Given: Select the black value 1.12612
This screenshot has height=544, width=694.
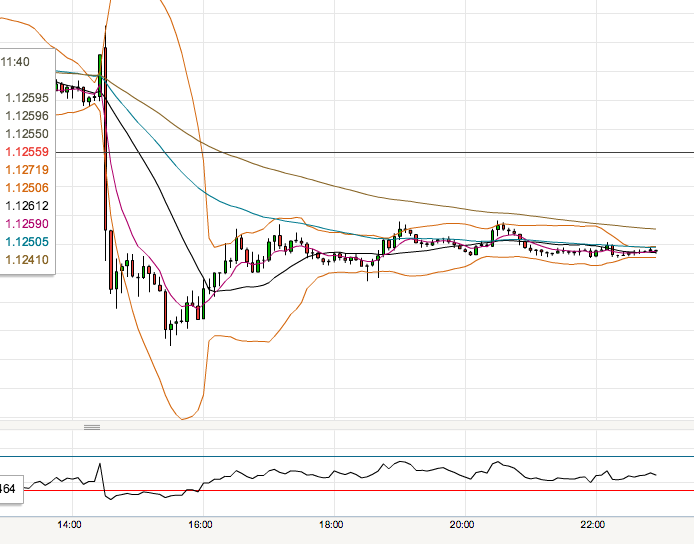Looking at the screenshot, I should coord(27,206).
